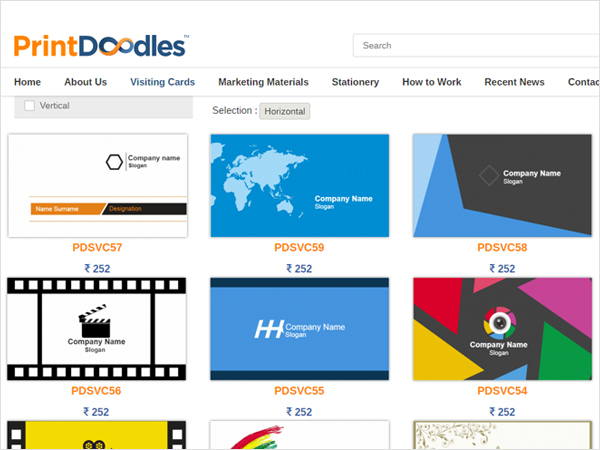Open the Recent News page
The image size is (600, 450).
[514, 82]
